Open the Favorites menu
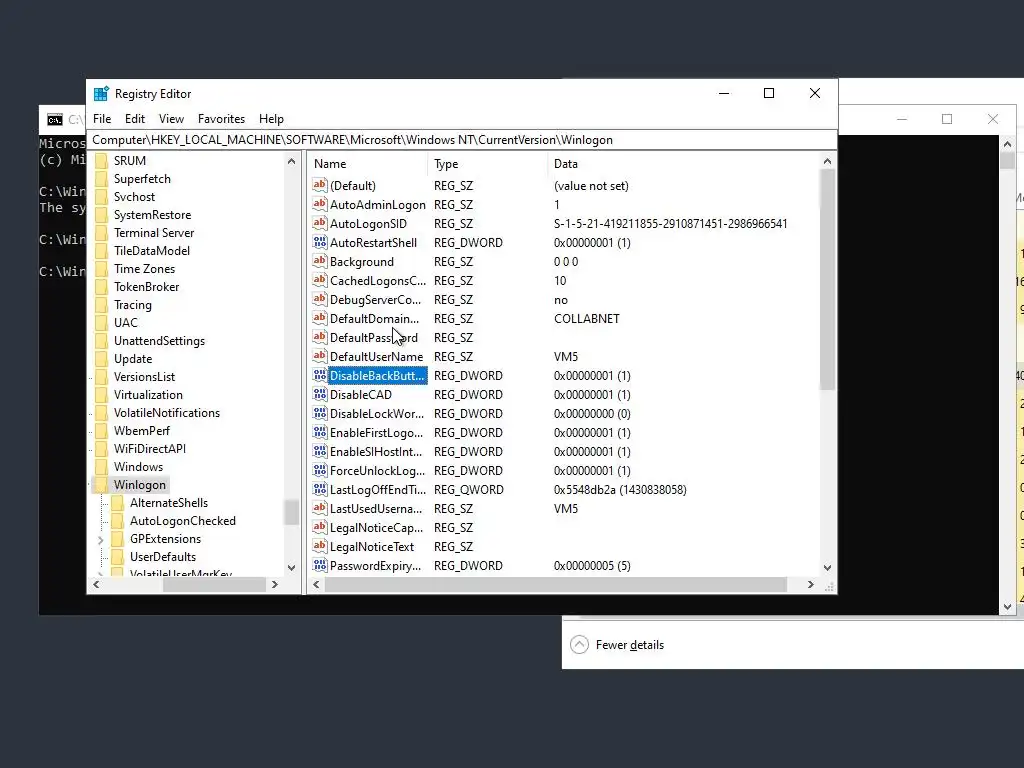This screenshot has height=768, width=1024. coord(221,119)
